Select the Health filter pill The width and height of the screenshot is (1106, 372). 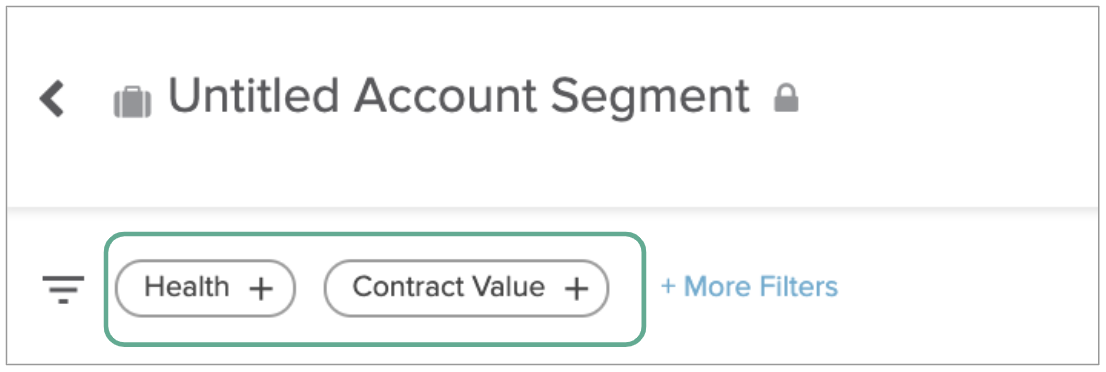(205, 288)
